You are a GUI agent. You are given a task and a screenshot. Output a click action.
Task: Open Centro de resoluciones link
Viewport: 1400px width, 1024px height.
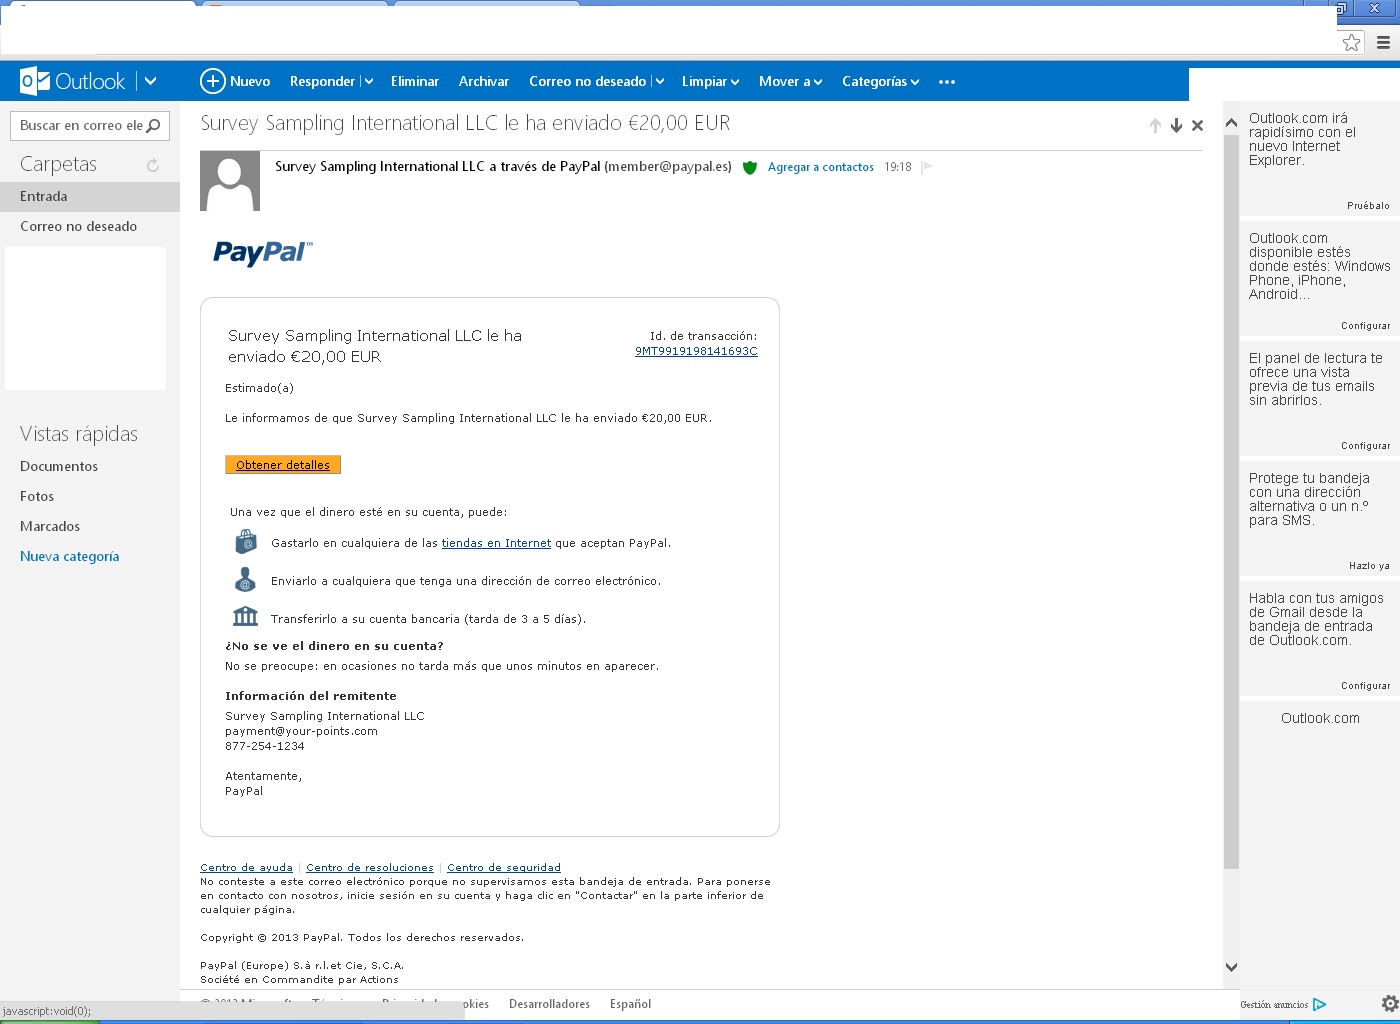[x=370, y=867]
